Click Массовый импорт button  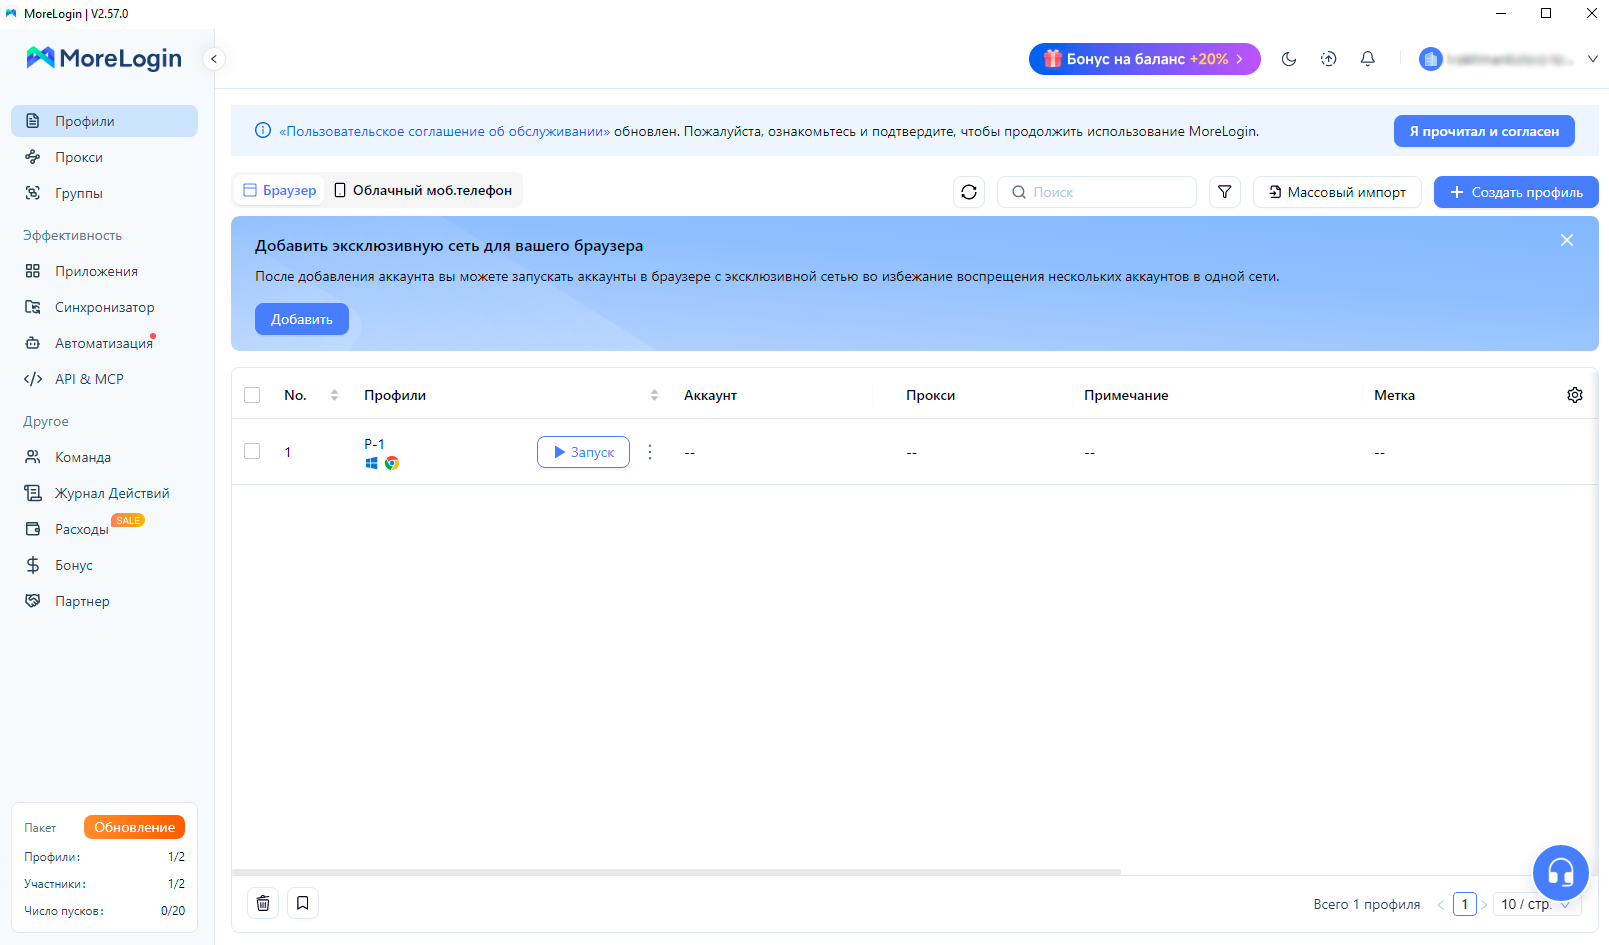click(1337, 192)
